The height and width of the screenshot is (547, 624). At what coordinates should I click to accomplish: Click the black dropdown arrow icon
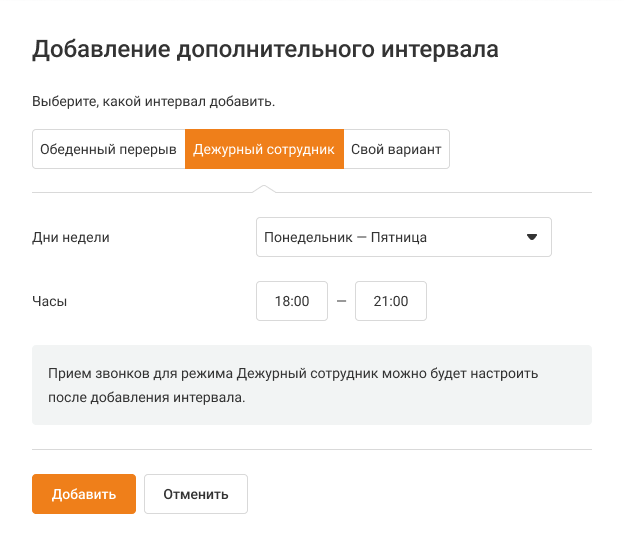coord(532,237)
